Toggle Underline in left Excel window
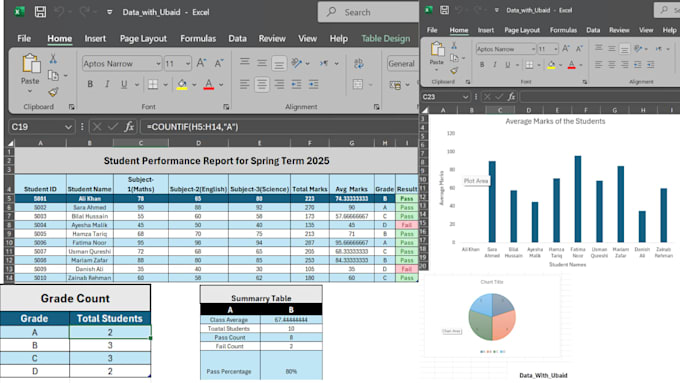 tap(124, 84)
